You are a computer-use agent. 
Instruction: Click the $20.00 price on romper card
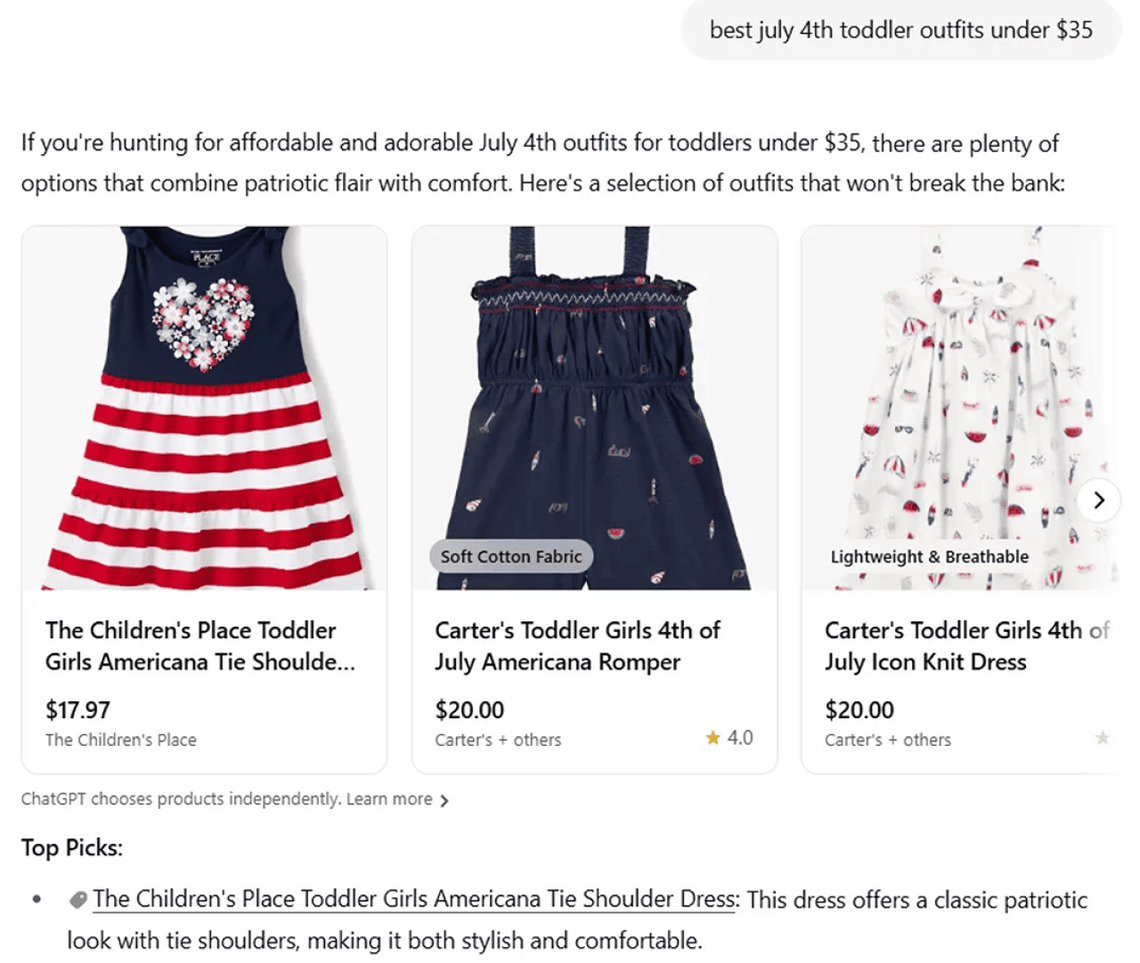click(x=470, y=710)
